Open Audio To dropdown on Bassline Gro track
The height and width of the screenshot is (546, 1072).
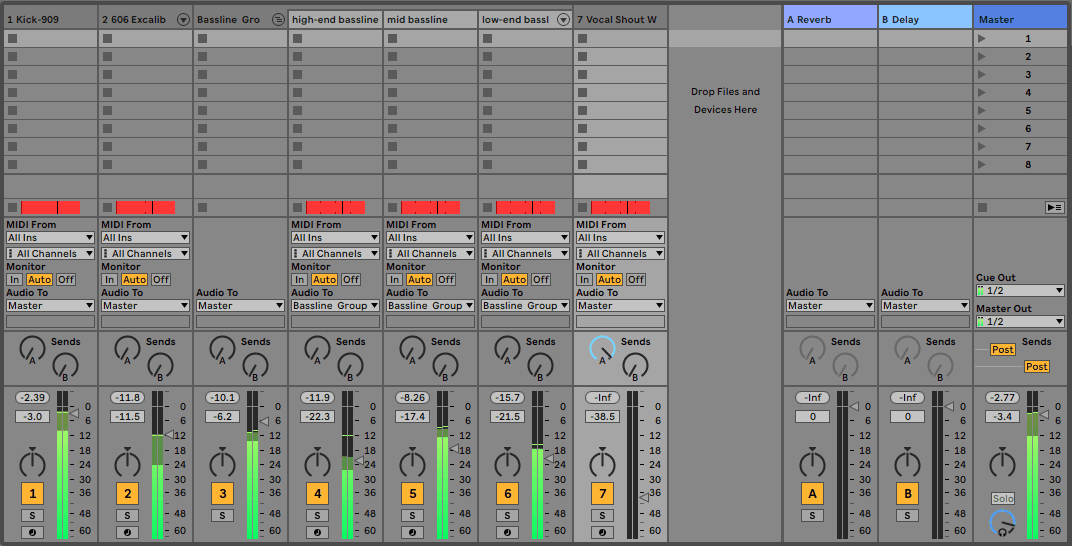click(241, 305)
